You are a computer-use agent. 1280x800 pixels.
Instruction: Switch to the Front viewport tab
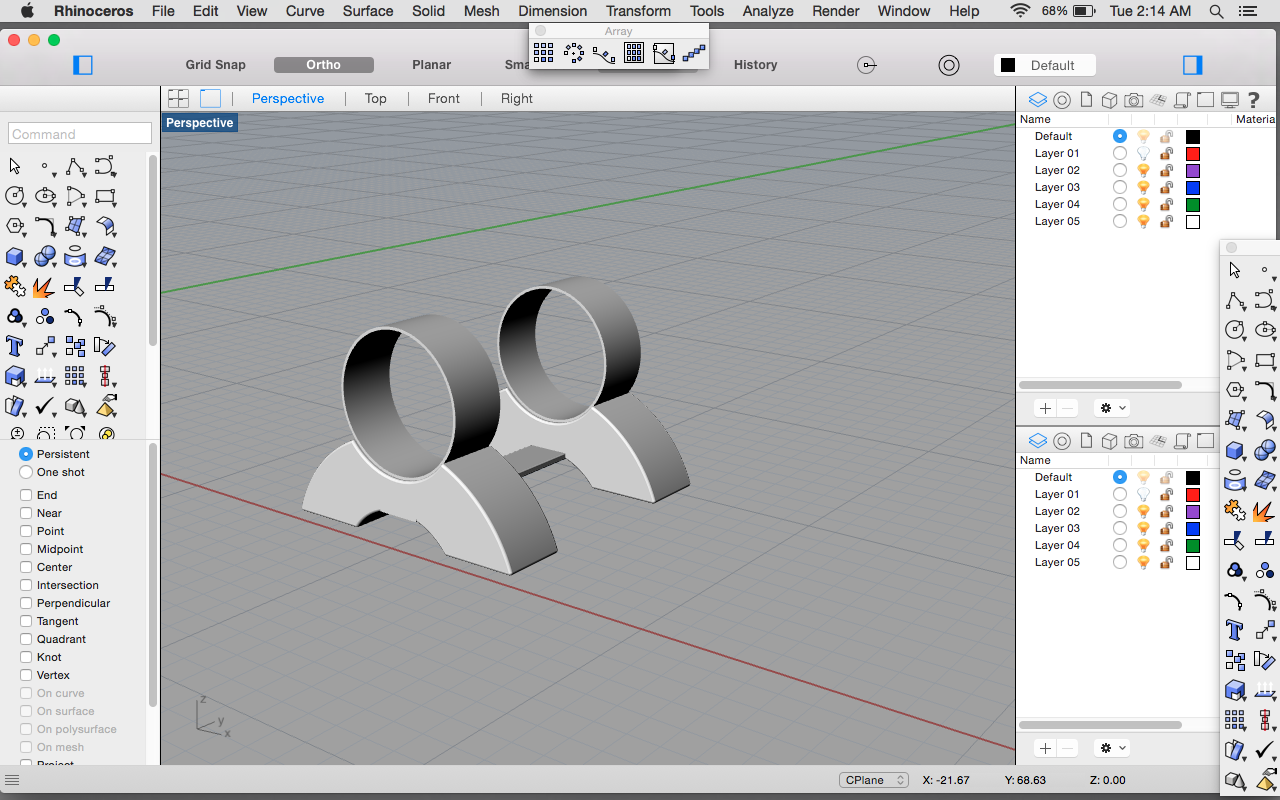tap(444, 98)
